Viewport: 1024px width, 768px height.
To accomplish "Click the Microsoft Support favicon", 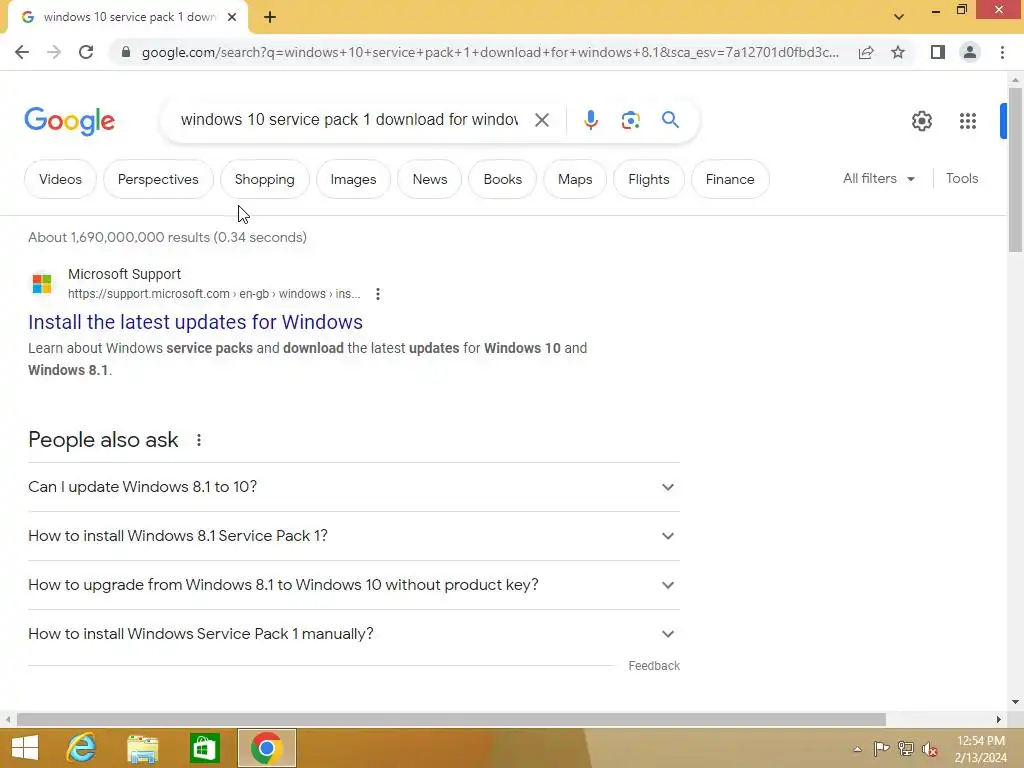I will 42,283.
